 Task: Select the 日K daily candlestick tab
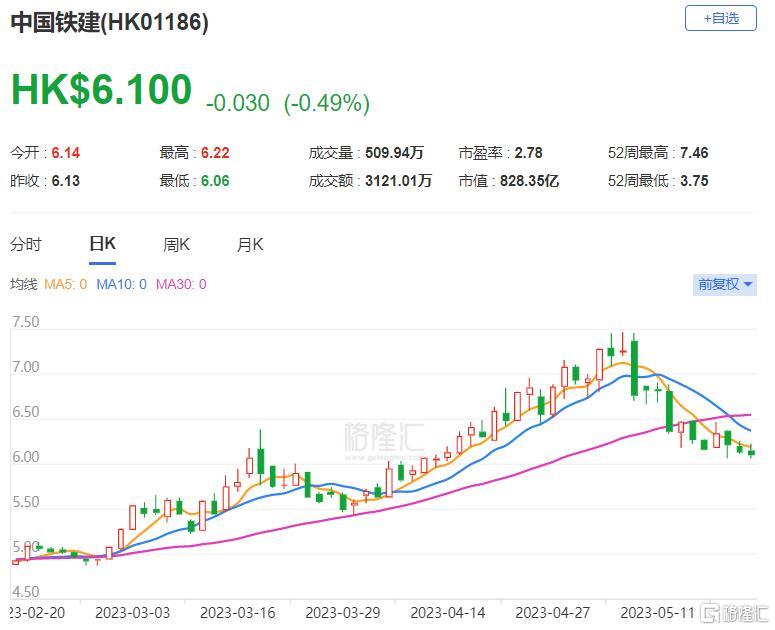click(x=102, y=244)
